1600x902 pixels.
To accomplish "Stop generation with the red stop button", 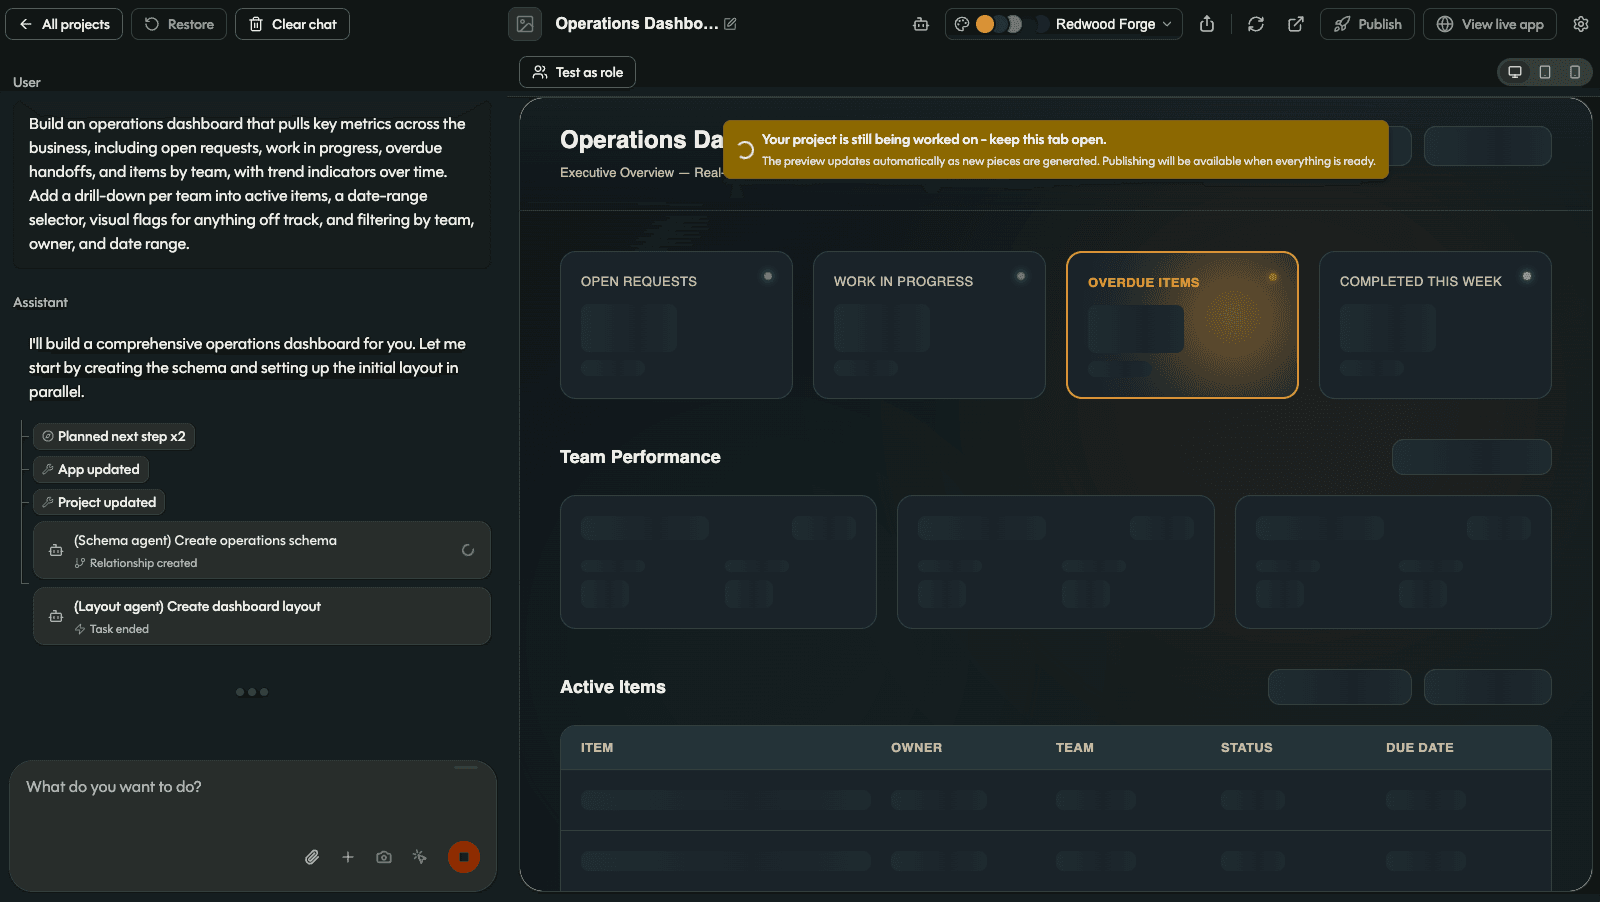I will coord(464,857).
